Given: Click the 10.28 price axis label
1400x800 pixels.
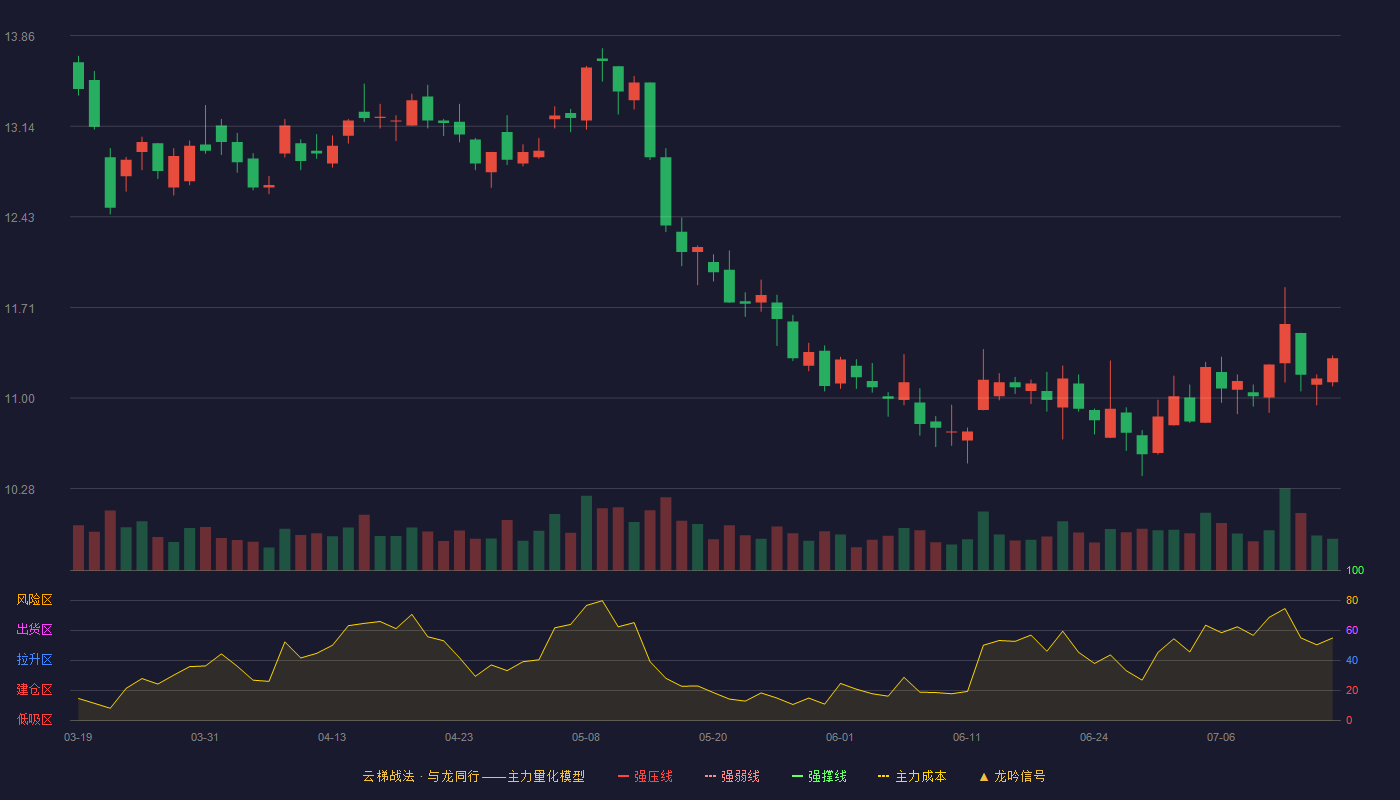Looking at the screenshot, I should click(x=20, y=489).
